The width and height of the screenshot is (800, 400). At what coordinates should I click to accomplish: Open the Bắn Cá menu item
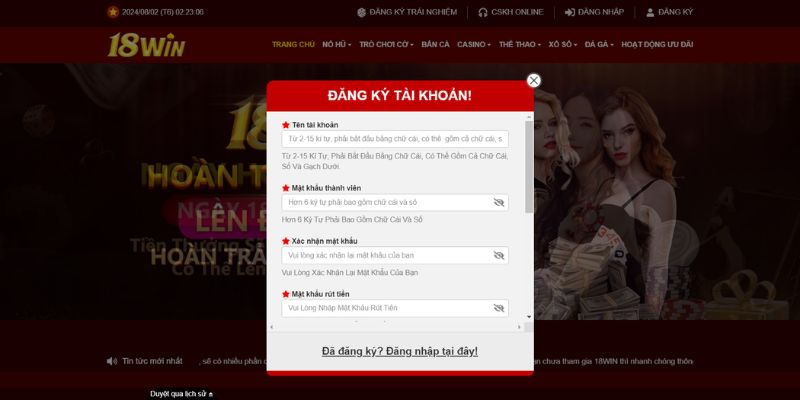pos(435,44)
